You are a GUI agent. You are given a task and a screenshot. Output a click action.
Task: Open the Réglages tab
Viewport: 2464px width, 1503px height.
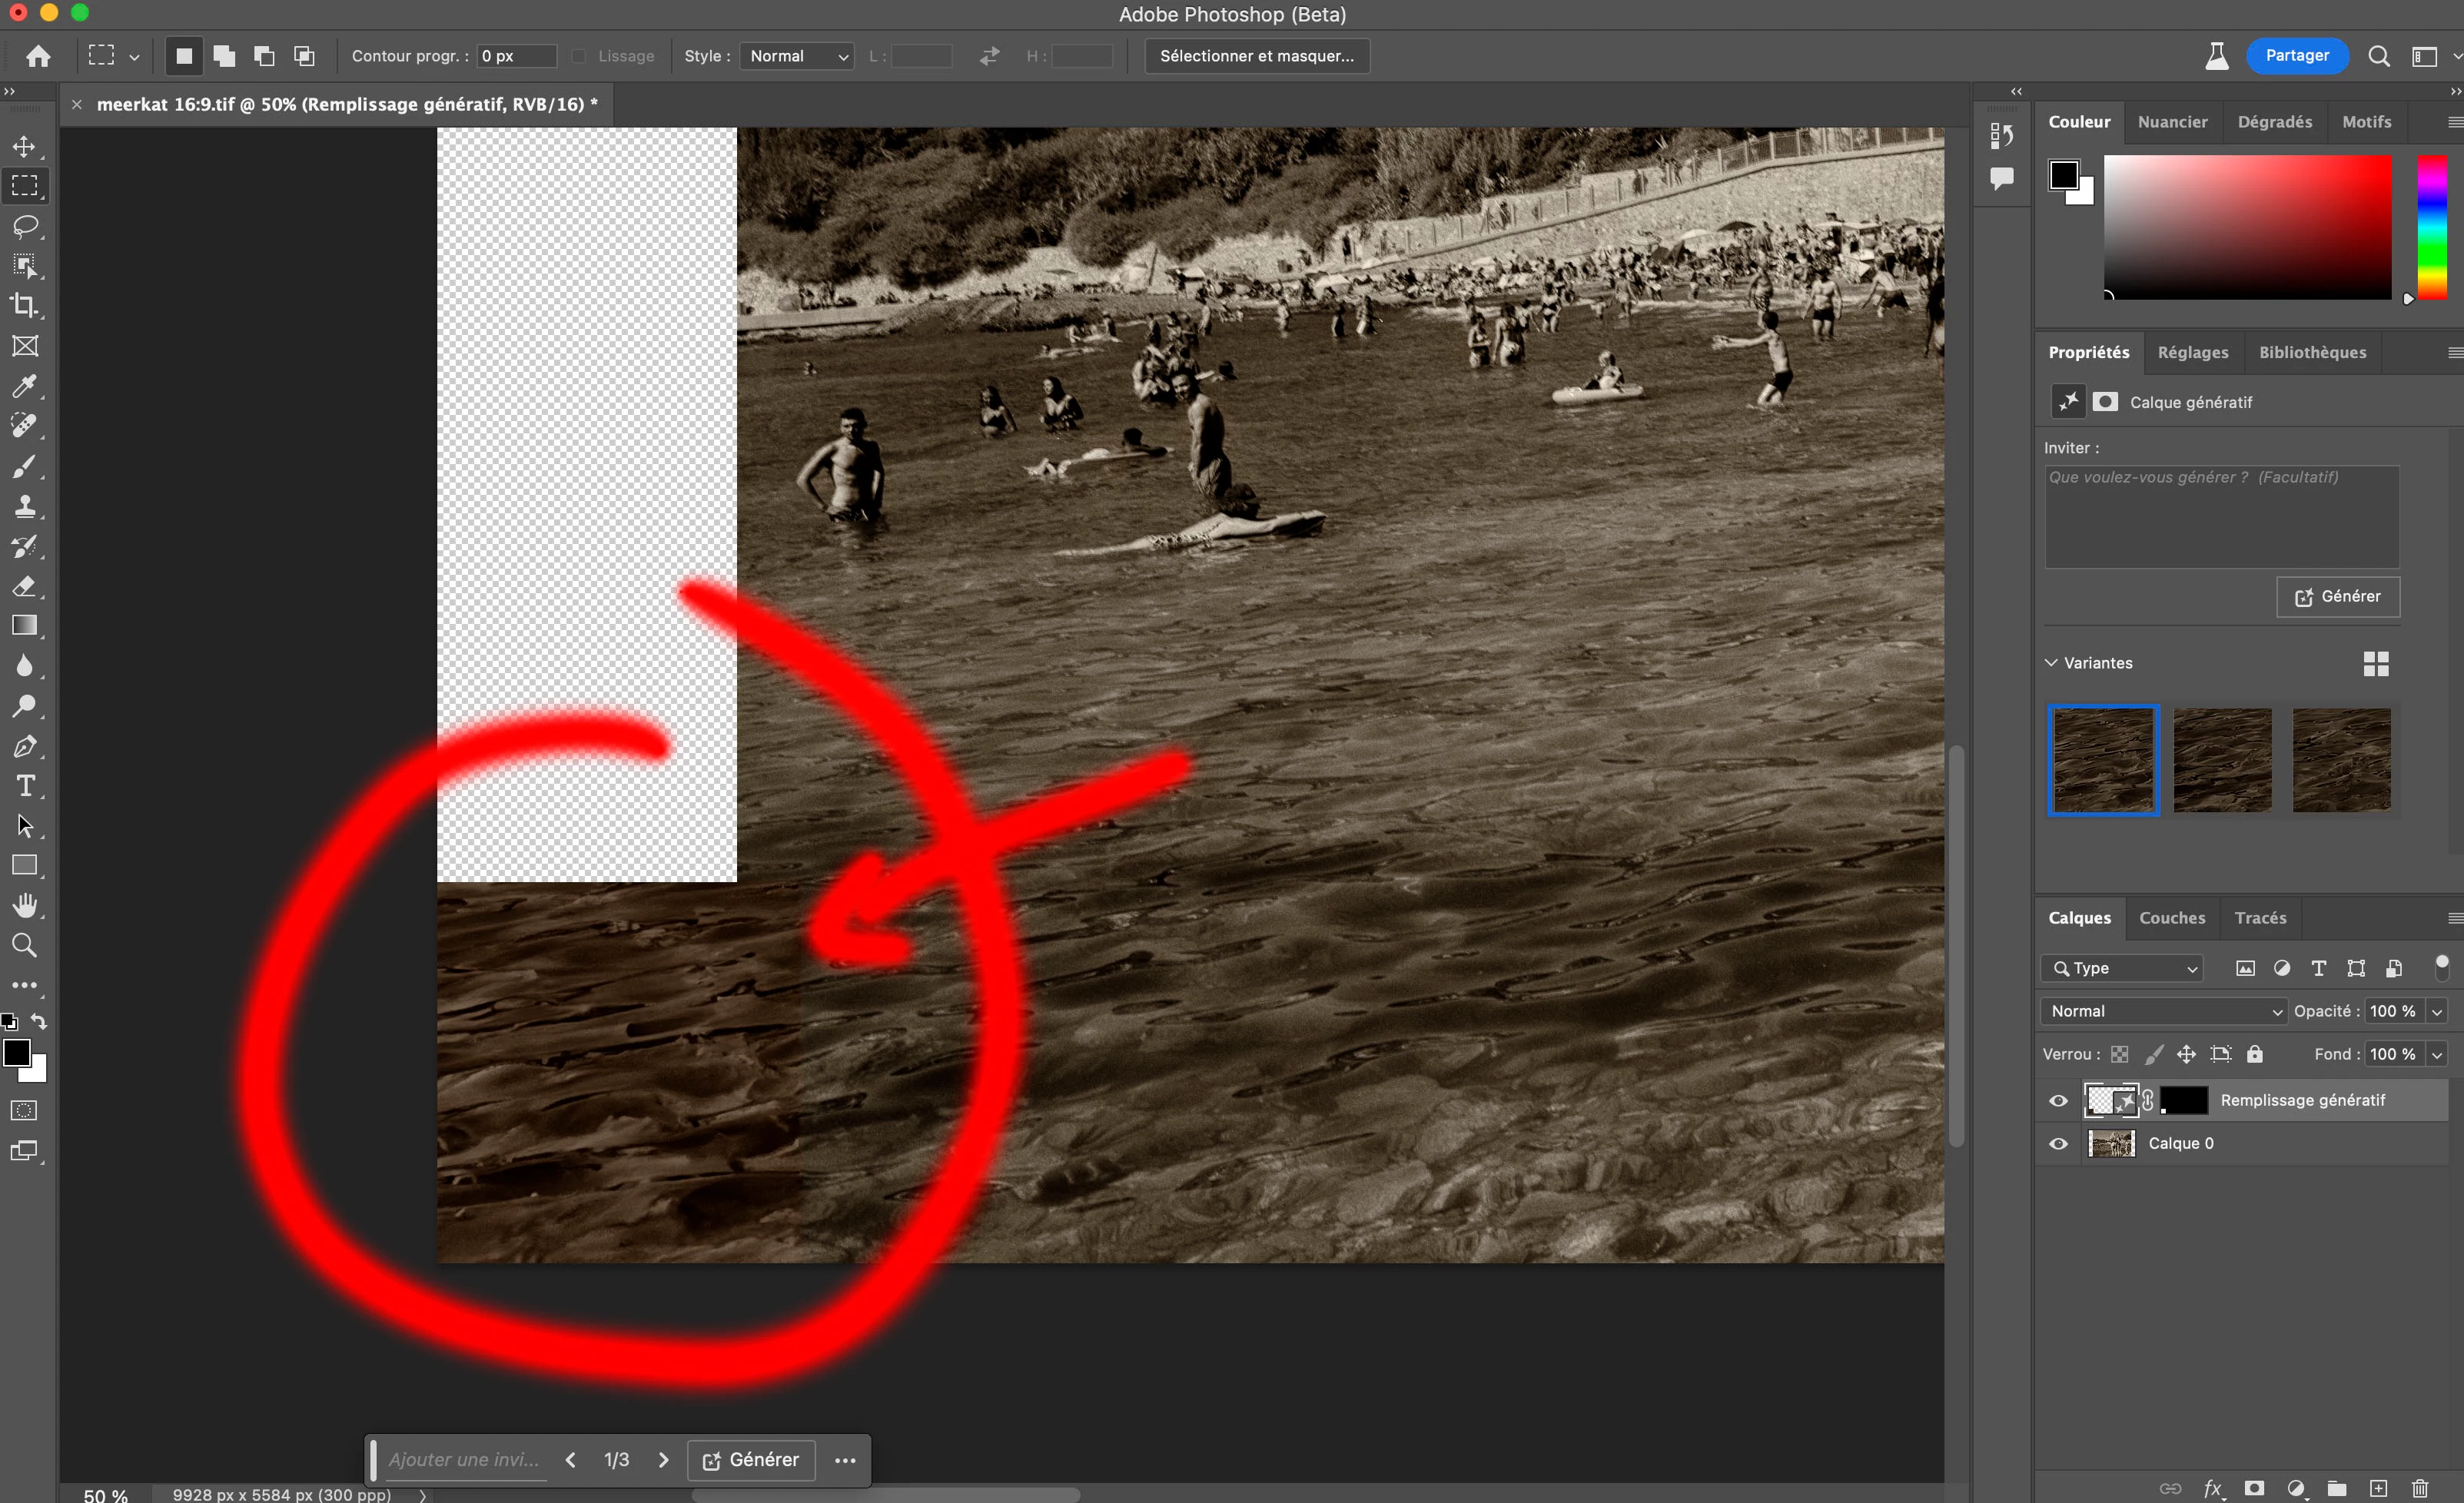point(2192,352)
